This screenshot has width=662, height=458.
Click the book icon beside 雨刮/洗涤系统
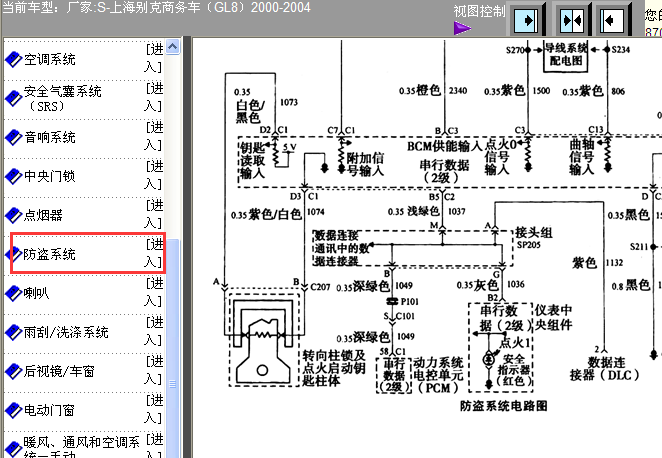coord(13,333)
